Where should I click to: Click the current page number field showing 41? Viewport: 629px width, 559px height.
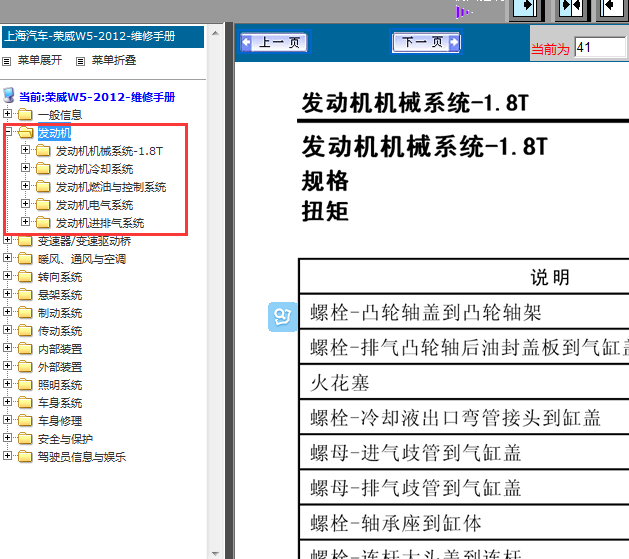pyautogui.click(x=600, y=48)
